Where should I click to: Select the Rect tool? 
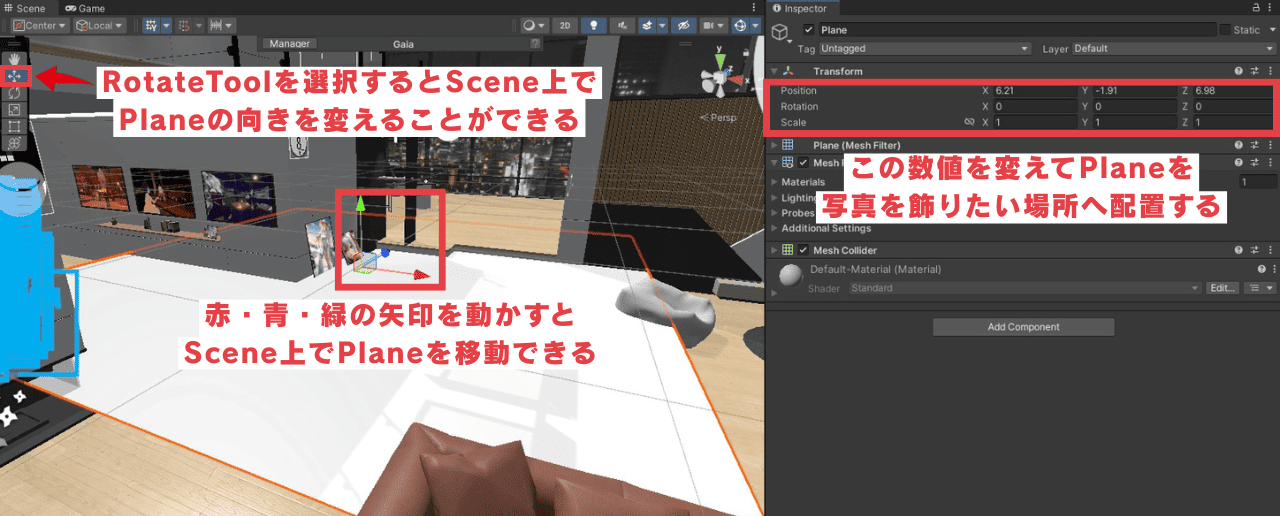pos(15,127)
